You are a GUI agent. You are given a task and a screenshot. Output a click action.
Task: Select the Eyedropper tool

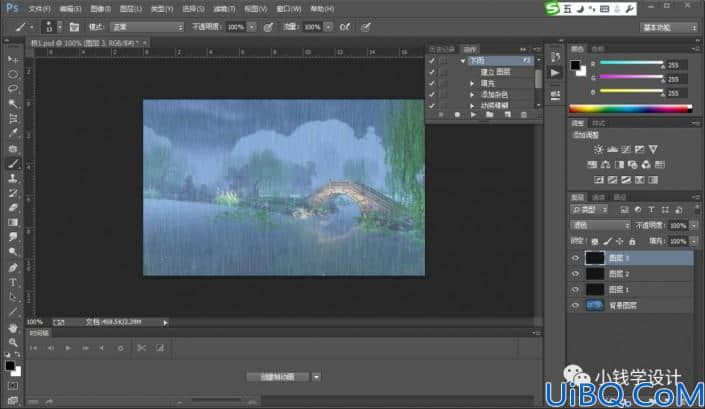13,133
